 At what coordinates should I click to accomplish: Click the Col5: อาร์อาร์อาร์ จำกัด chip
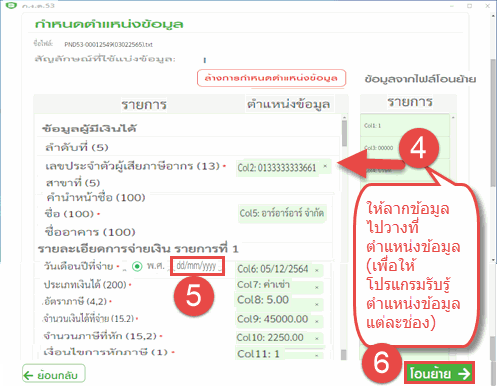[x=282, y=213]
